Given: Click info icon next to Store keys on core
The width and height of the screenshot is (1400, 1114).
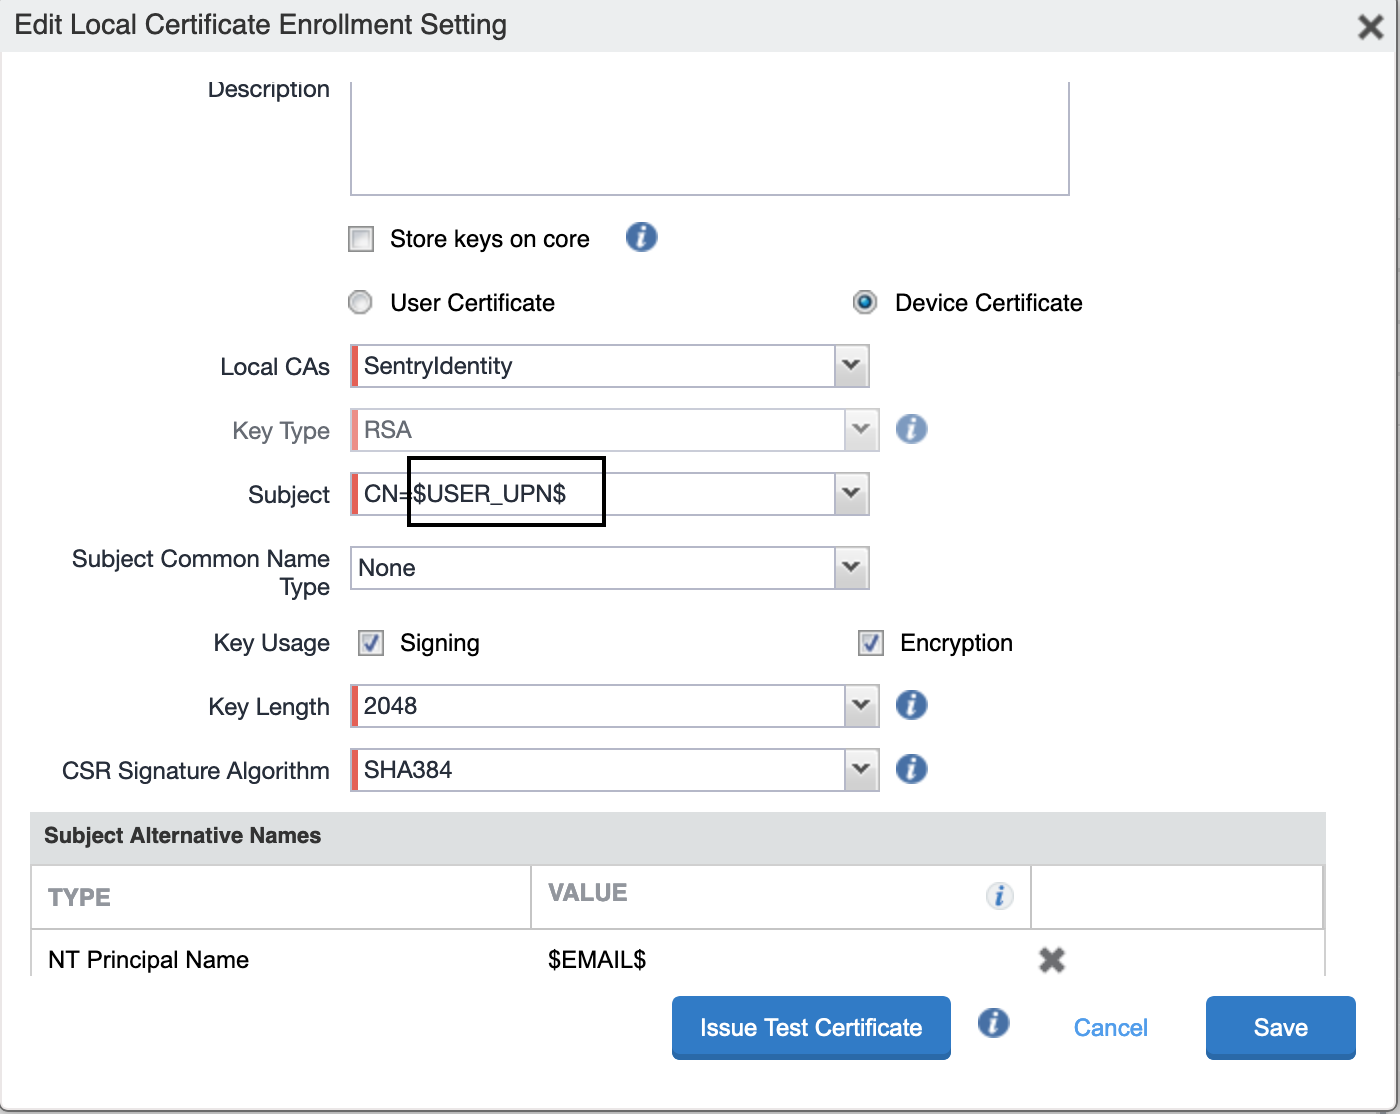Looking at the screenshot, I should [641, 238].
